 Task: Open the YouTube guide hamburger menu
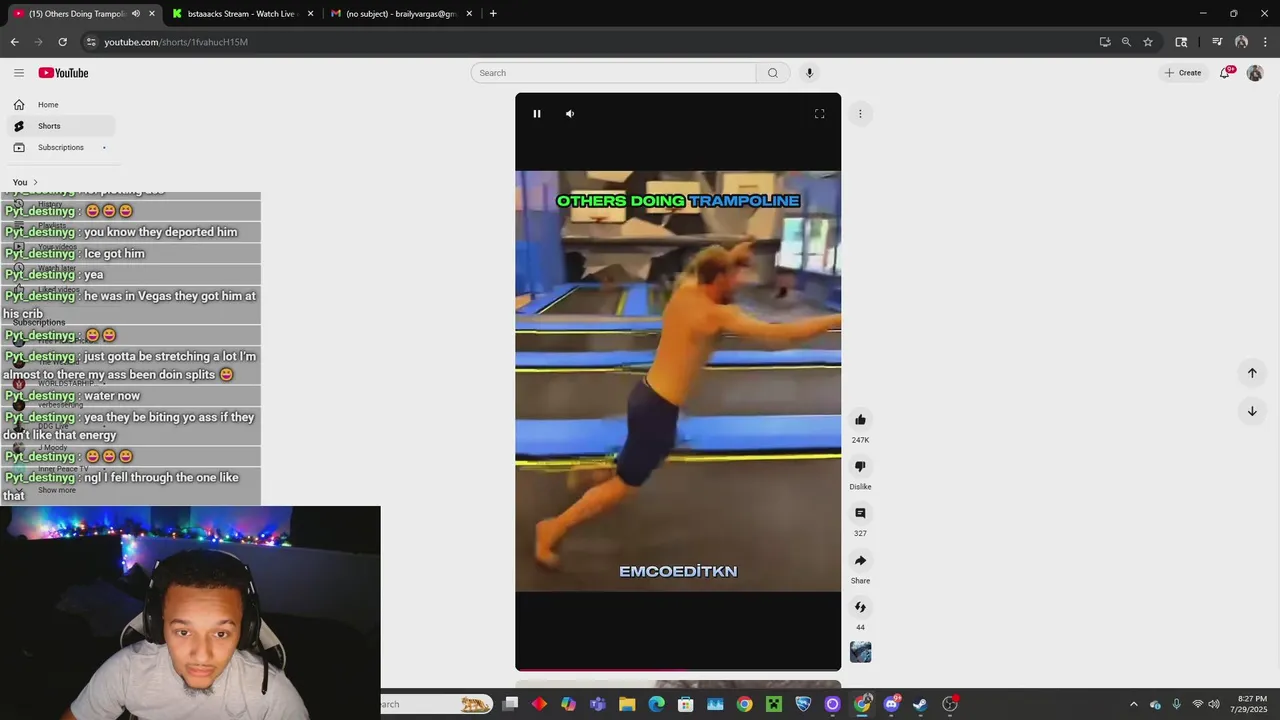point(19,73)
